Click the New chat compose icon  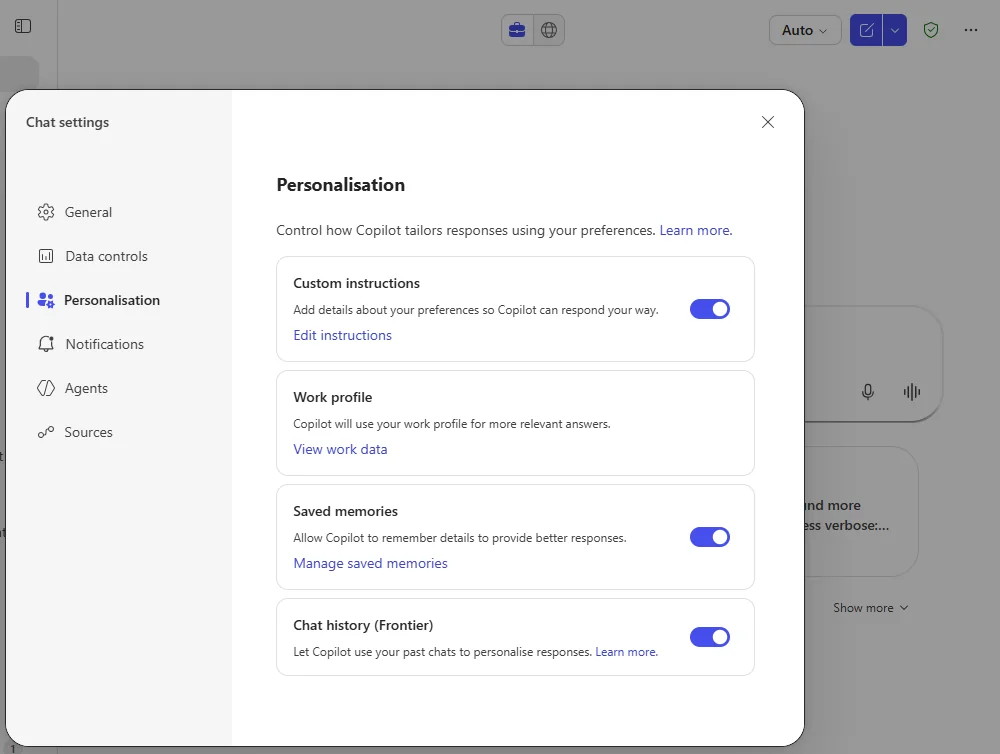[x=866, y=30]
